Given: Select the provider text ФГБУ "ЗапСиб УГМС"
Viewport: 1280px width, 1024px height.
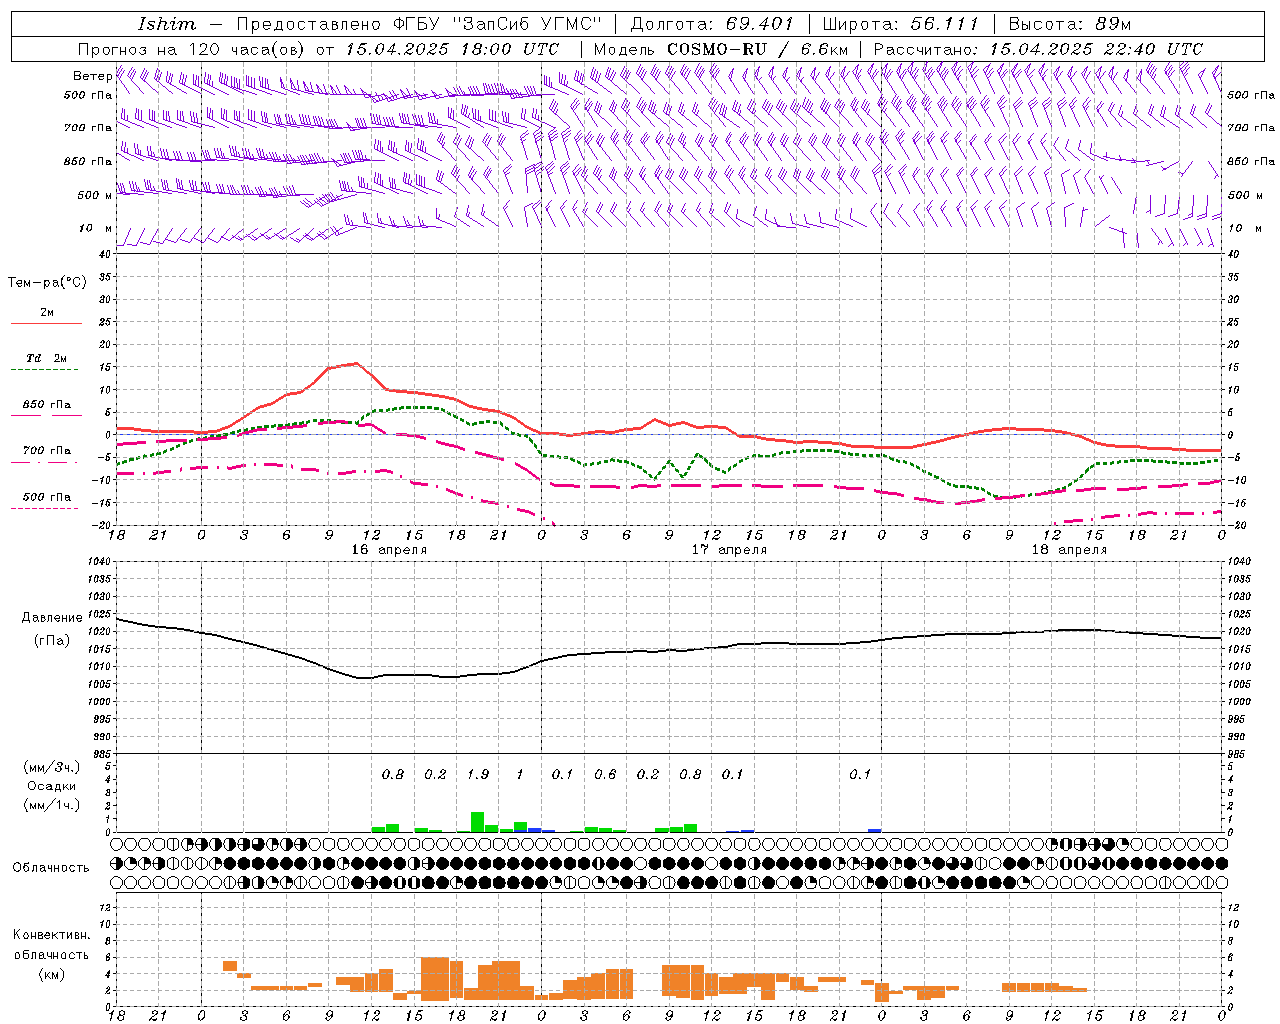Looking at the screenshot, I should (x=496, y=24).
